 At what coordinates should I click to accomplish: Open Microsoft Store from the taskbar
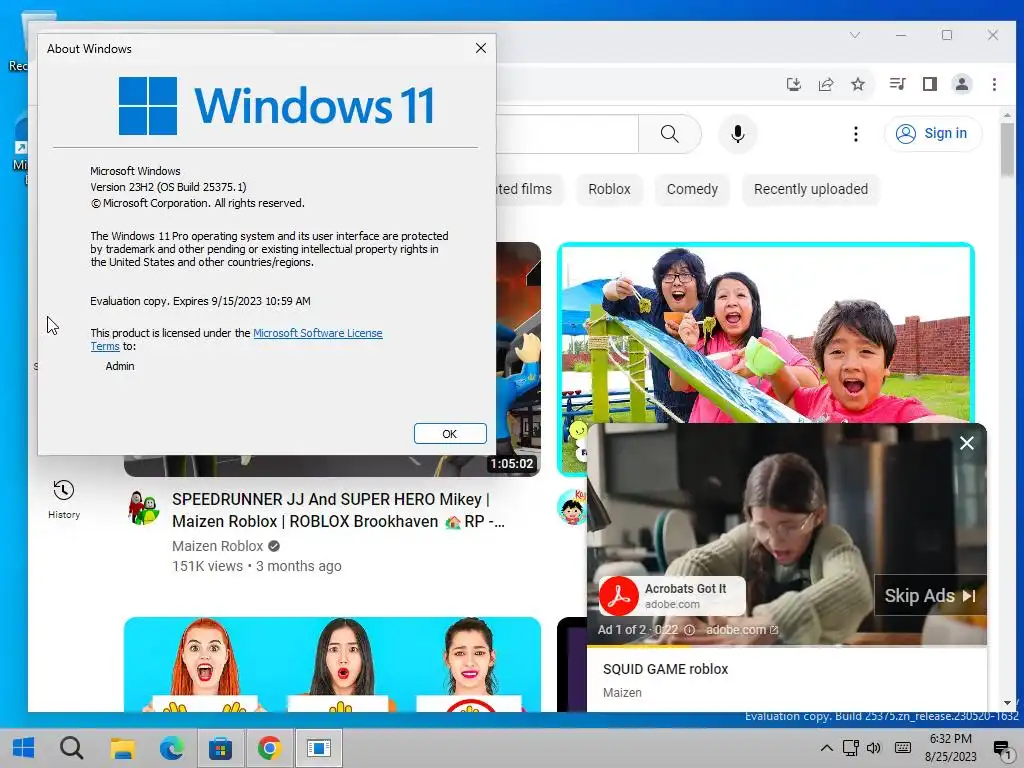coord(220,748)
